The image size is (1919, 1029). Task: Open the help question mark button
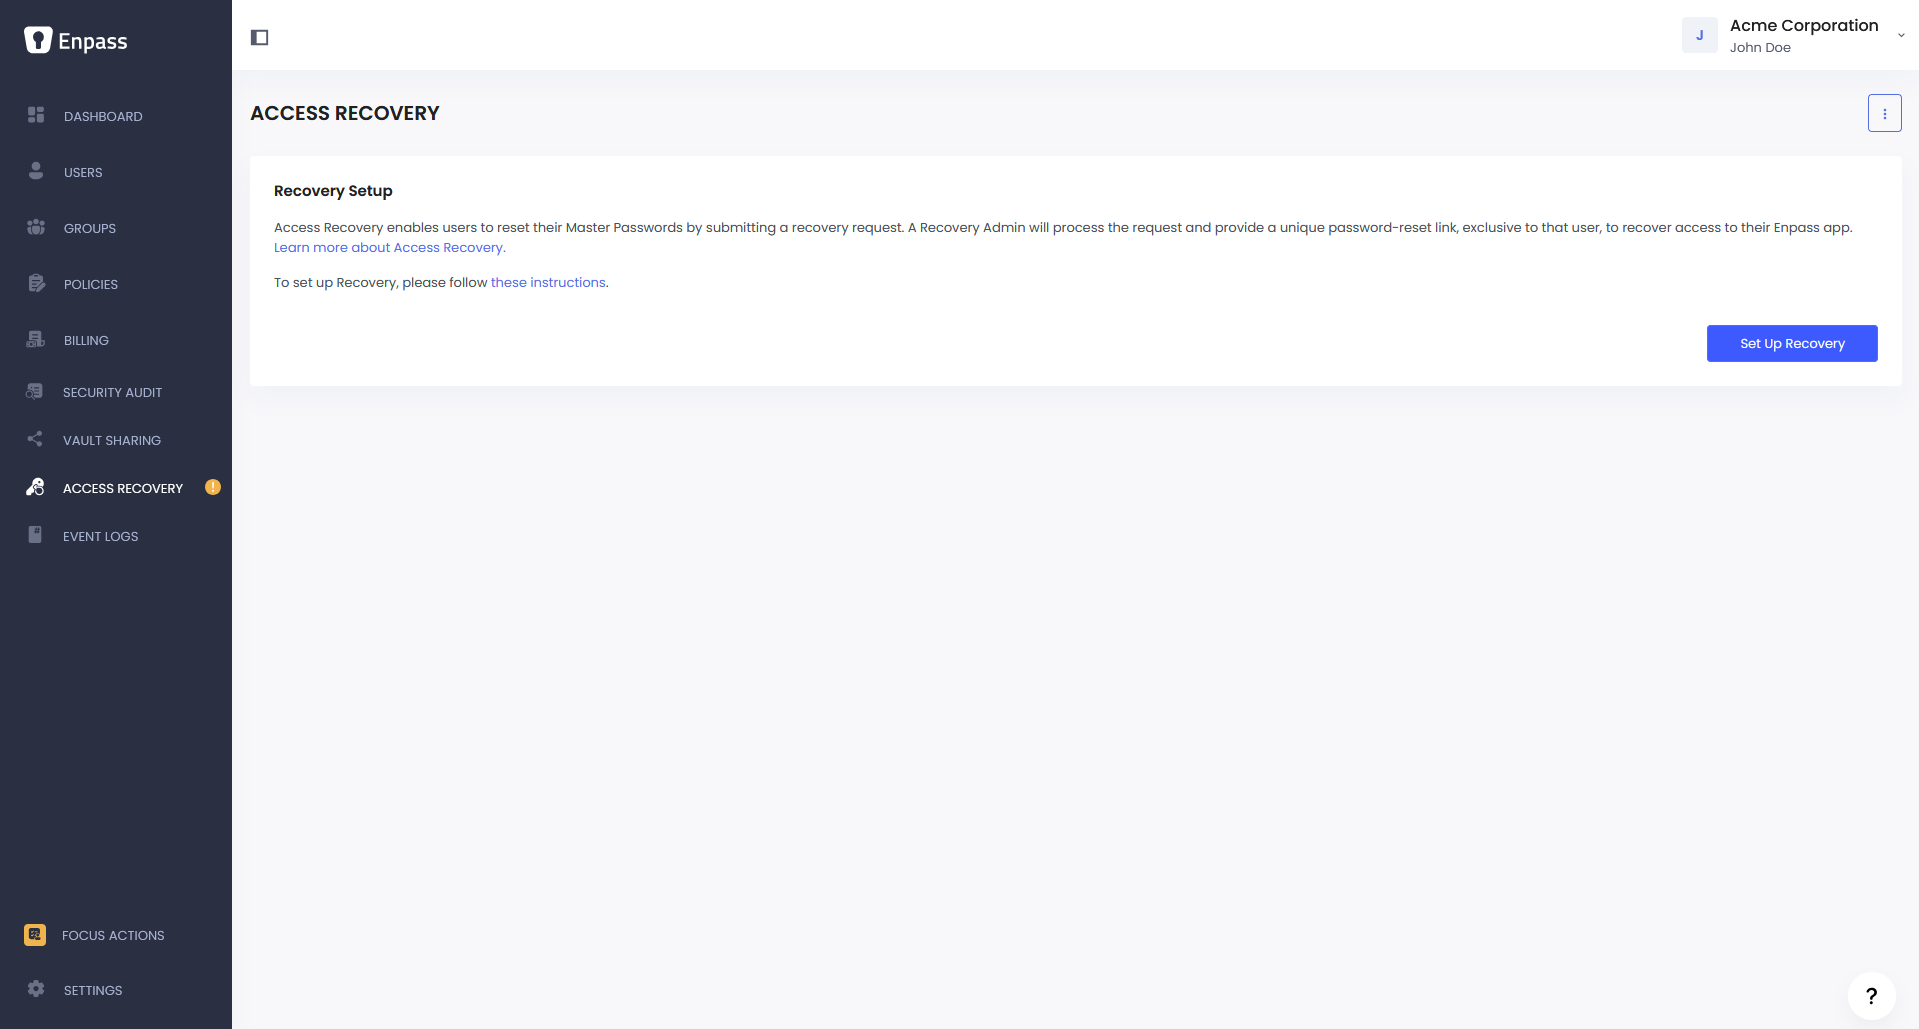(1872, 996)
